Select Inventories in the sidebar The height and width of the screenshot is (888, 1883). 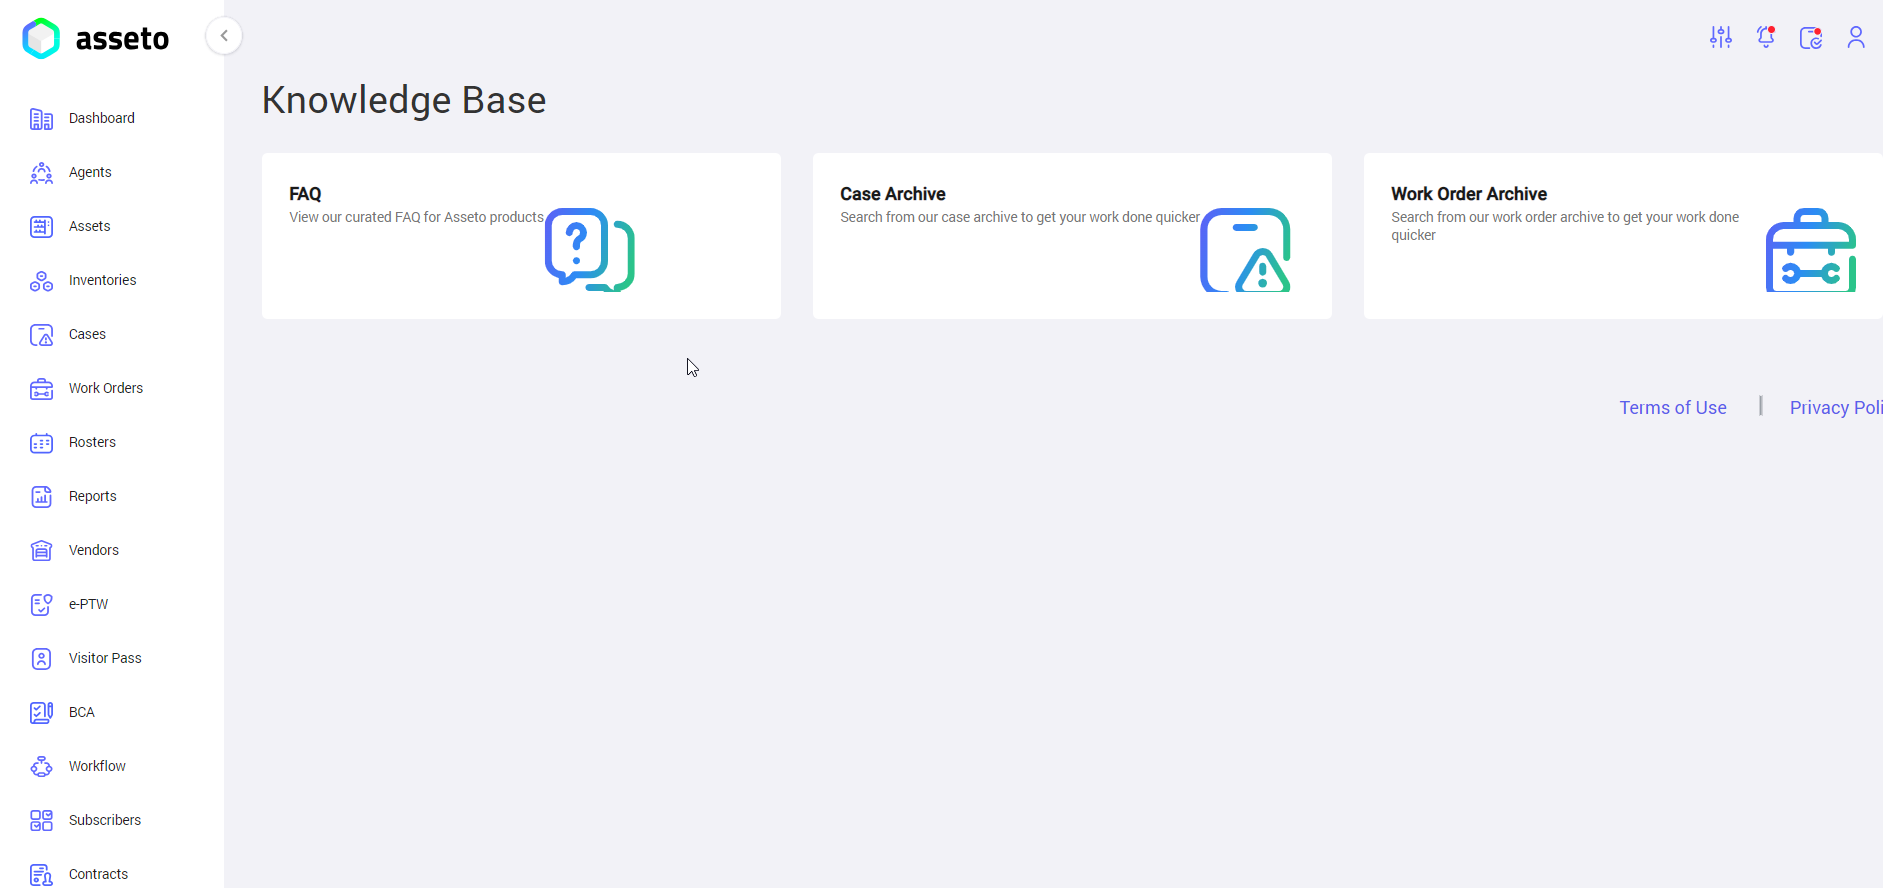(x=103, y=280)
